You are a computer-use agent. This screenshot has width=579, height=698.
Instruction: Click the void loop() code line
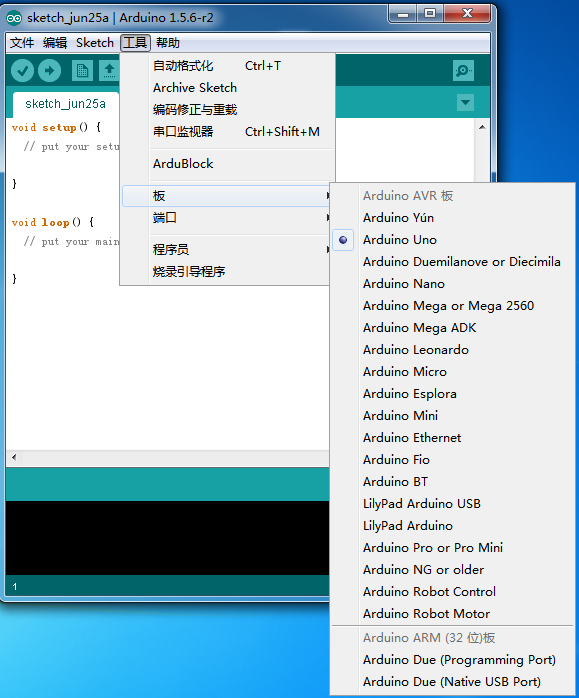[53, 222]
